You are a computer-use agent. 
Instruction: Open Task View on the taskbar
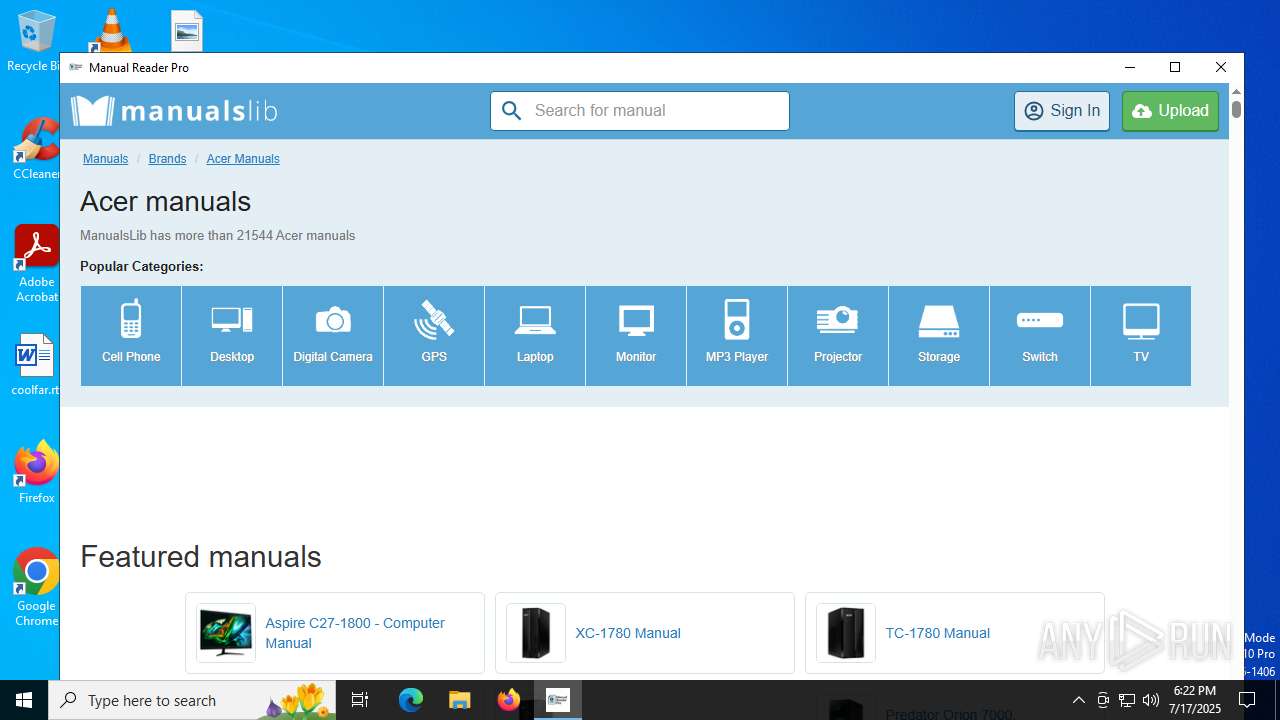360,700
